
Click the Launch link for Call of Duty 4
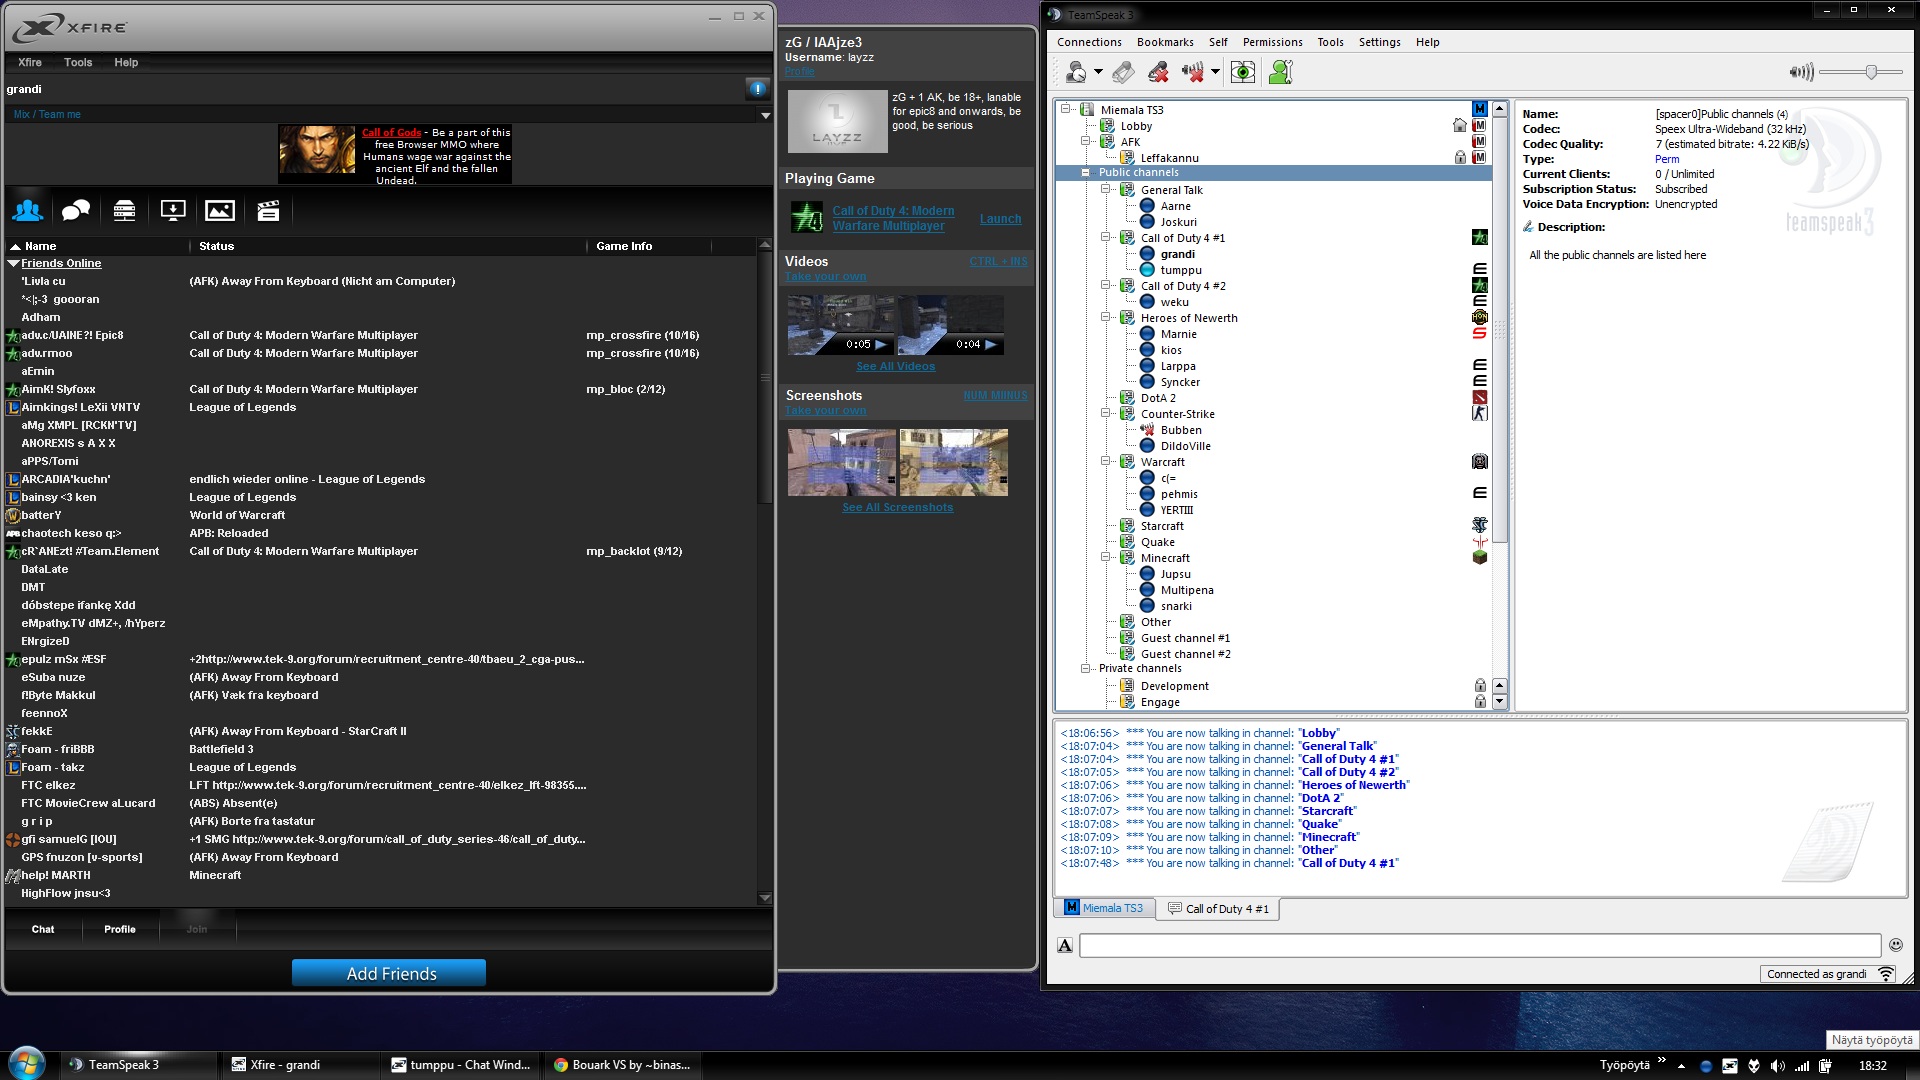pyautogui.click(x=1000, y=219)
